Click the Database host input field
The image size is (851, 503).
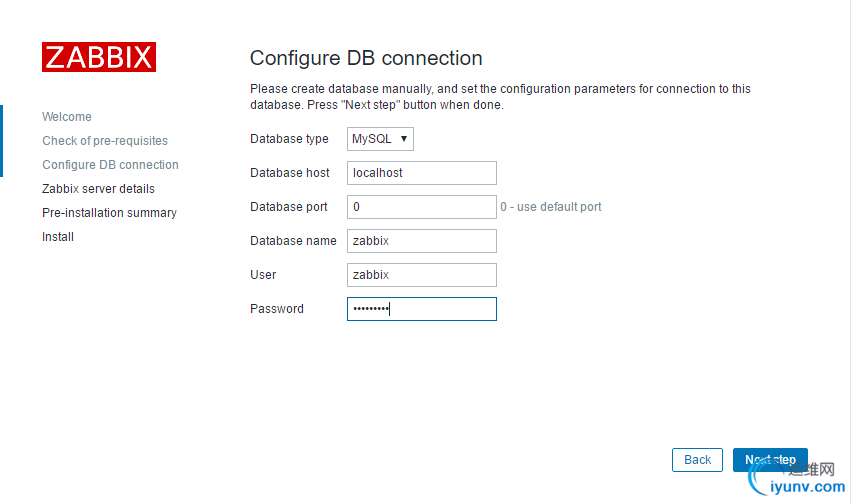click(x=421, y=173)
